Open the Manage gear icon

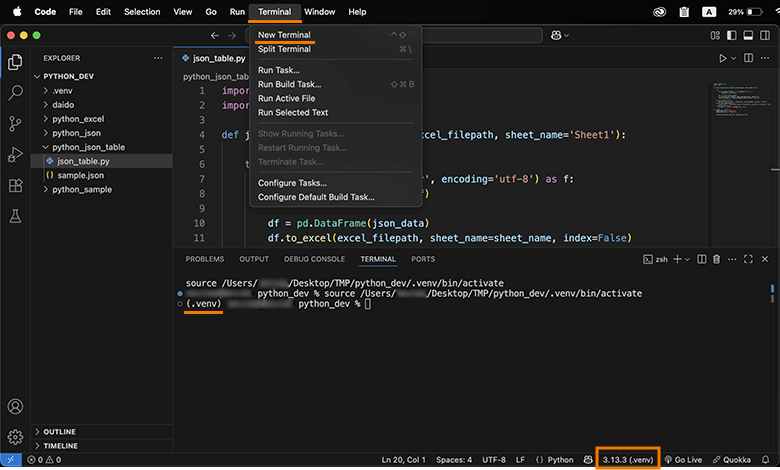pyautogui.click(x=15, y=437)
